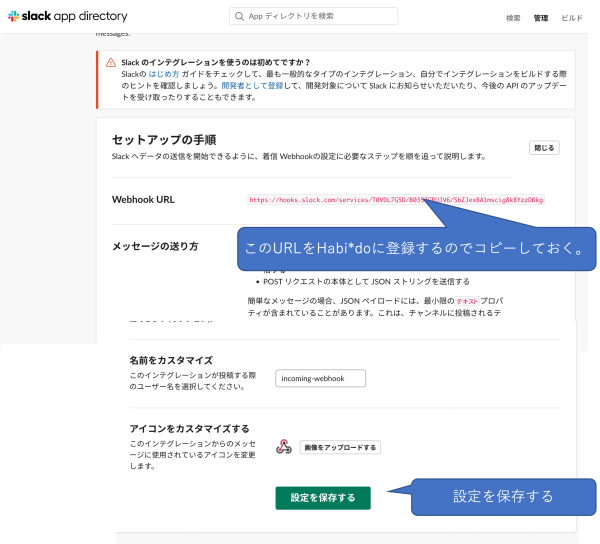Screen dimensions: 600x544
Task: Click the Slack app directory logo
Action: pyautogui.click(x=68, y=16)
